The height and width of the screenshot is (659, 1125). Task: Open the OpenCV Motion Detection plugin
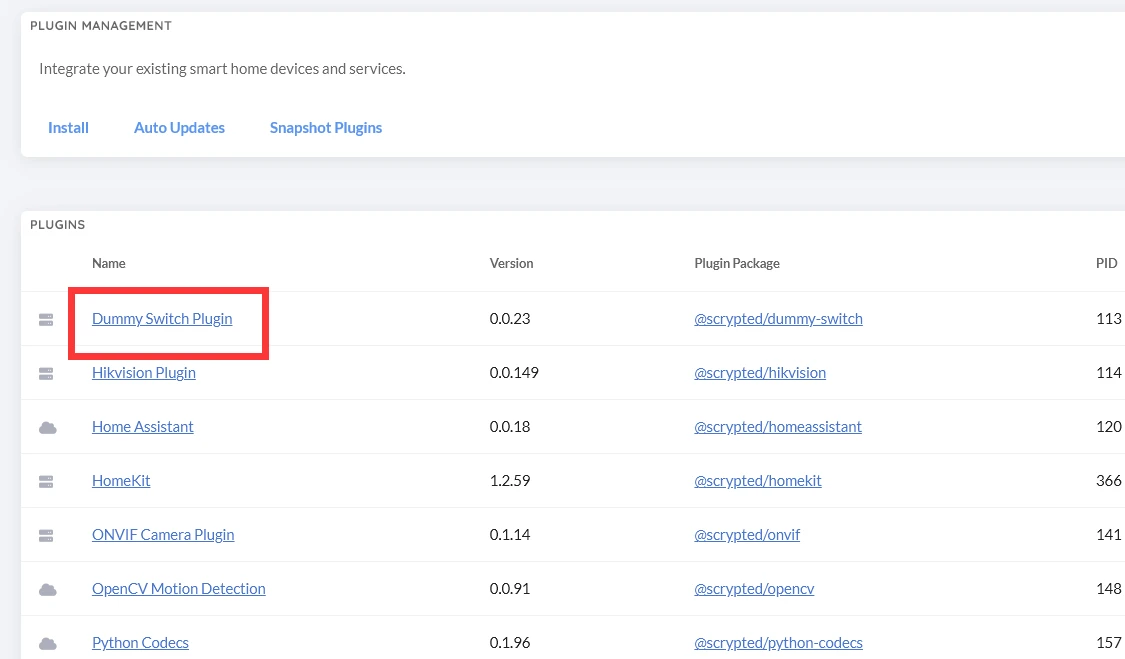pyautogui.click(x=179, y=589)
